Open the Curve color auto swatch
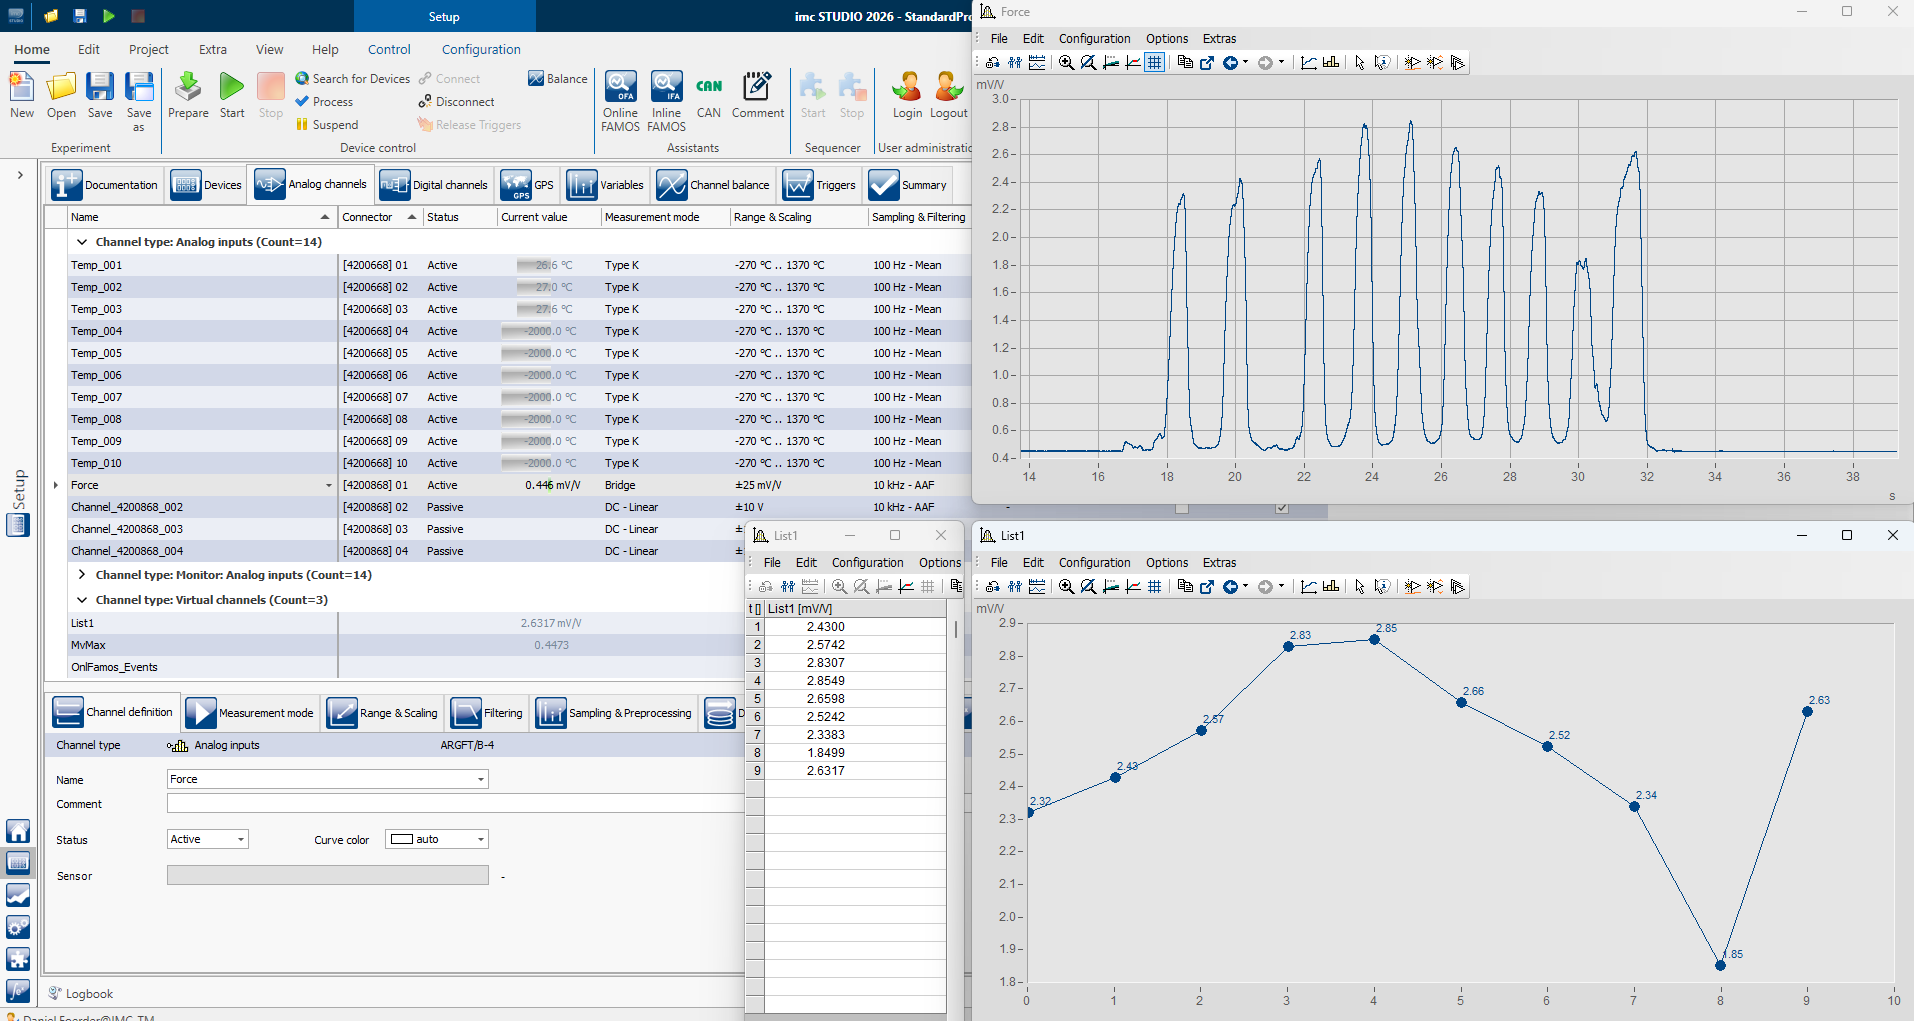The image size is (1914, 1021). pyautogui.click(x=437, y=839)
